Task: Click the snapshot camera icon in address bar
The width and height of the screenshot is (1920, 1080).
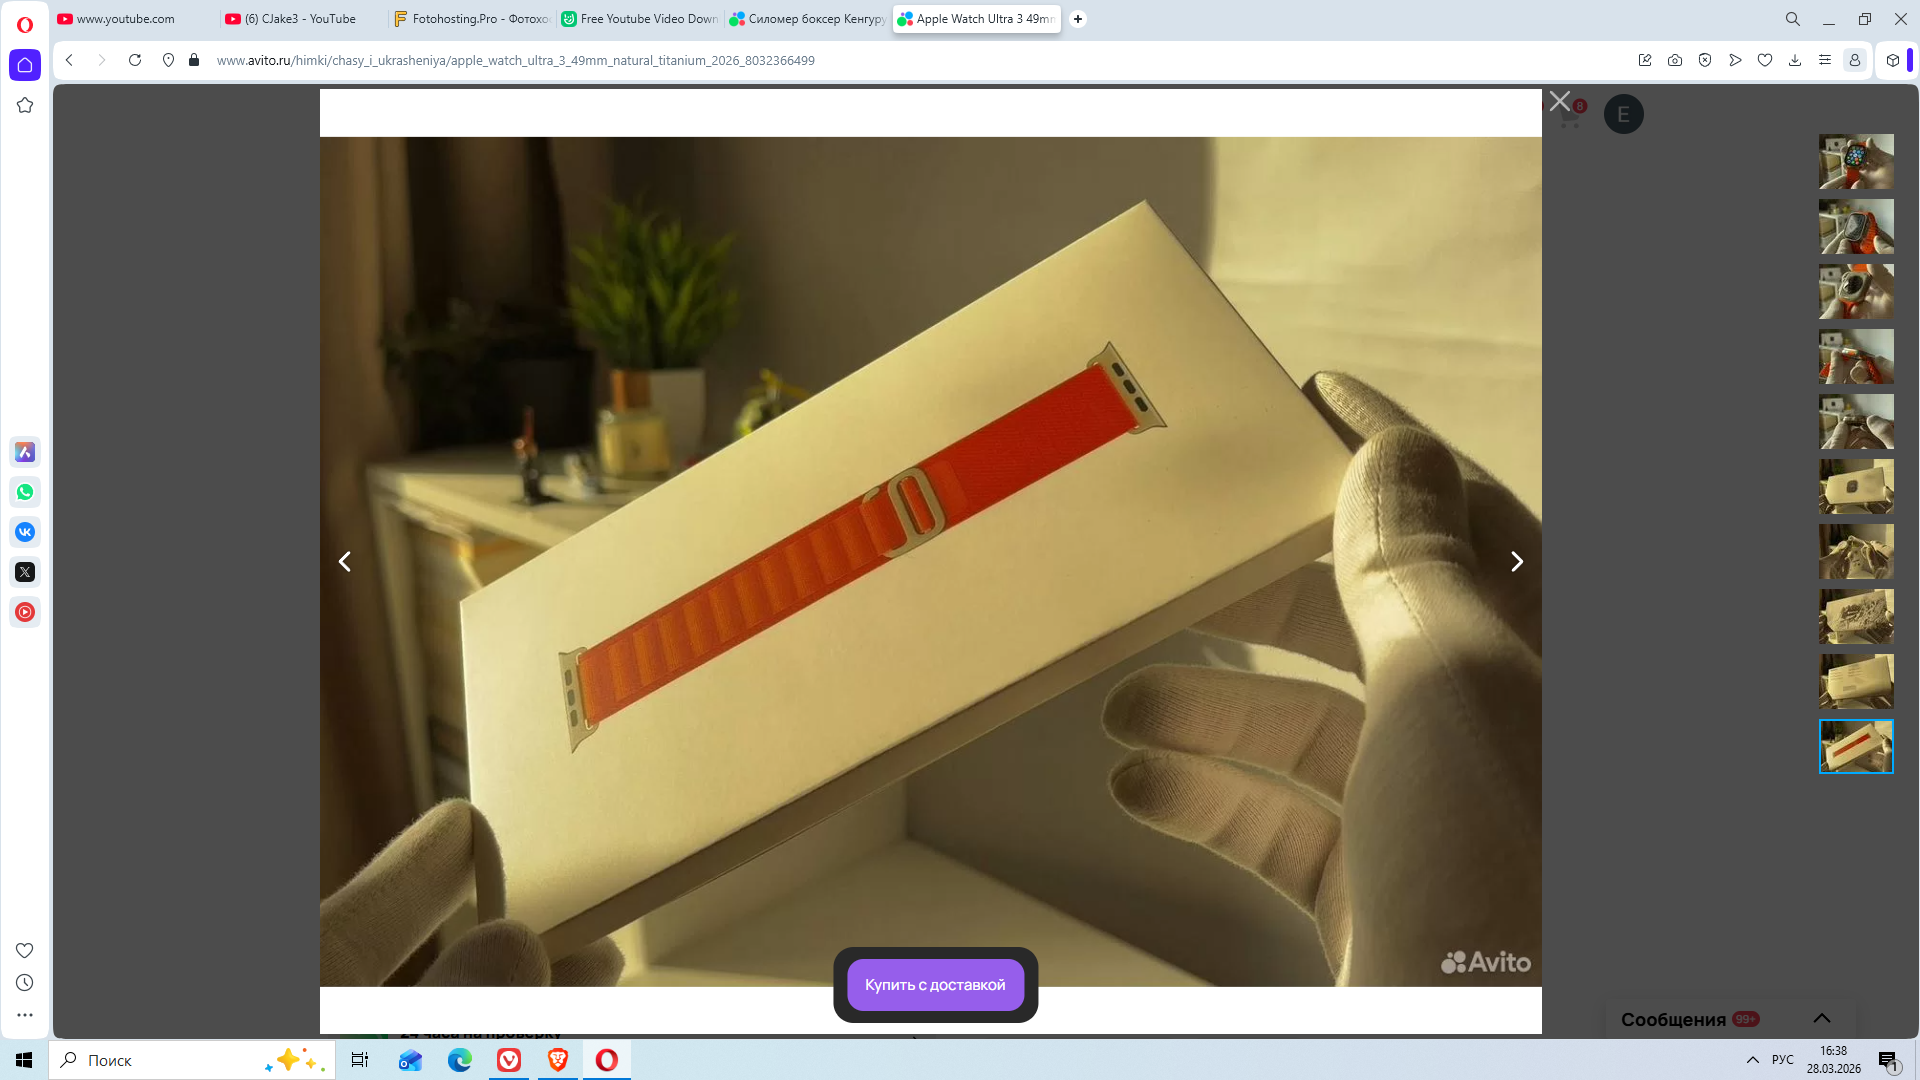Action: [1675, 60]
